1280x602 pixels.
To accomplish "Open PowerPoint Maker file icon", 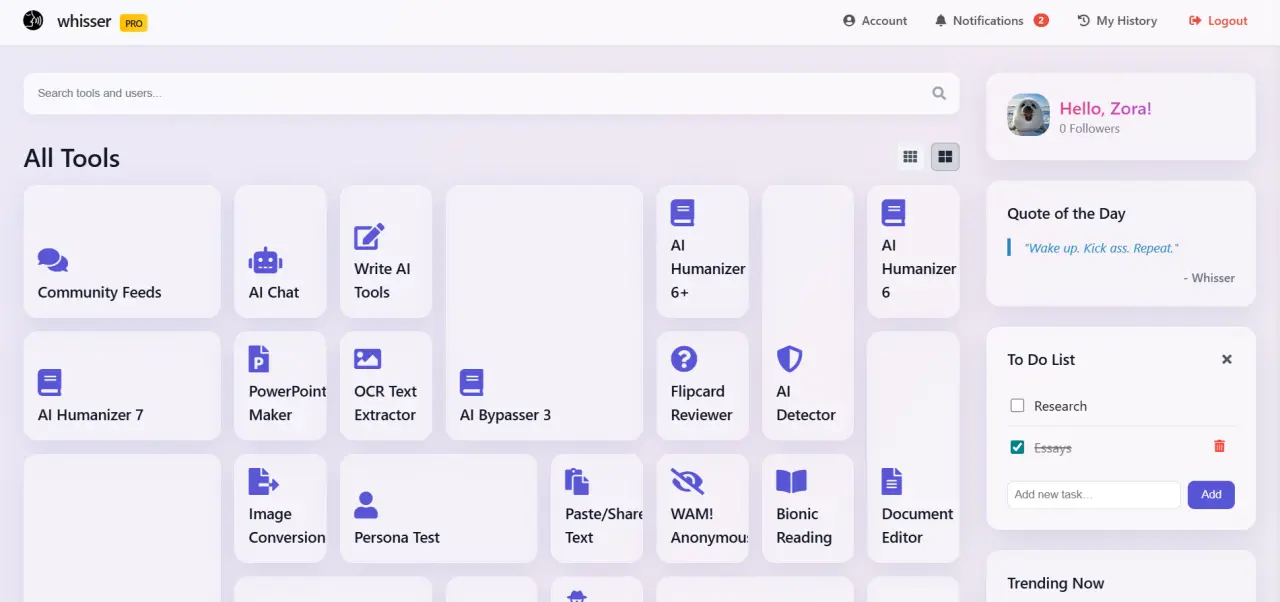I will point(259,359).
